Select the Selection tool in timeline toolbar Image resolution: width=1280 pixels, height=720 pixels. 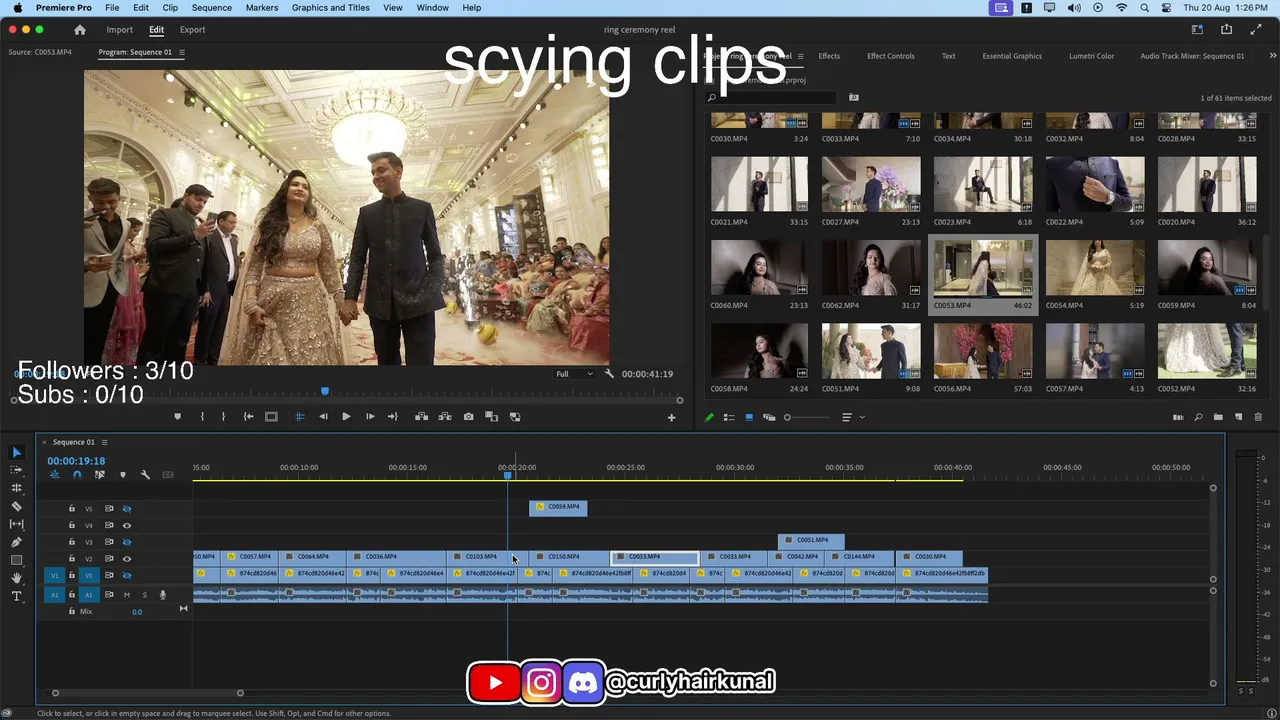click(16, 453)
